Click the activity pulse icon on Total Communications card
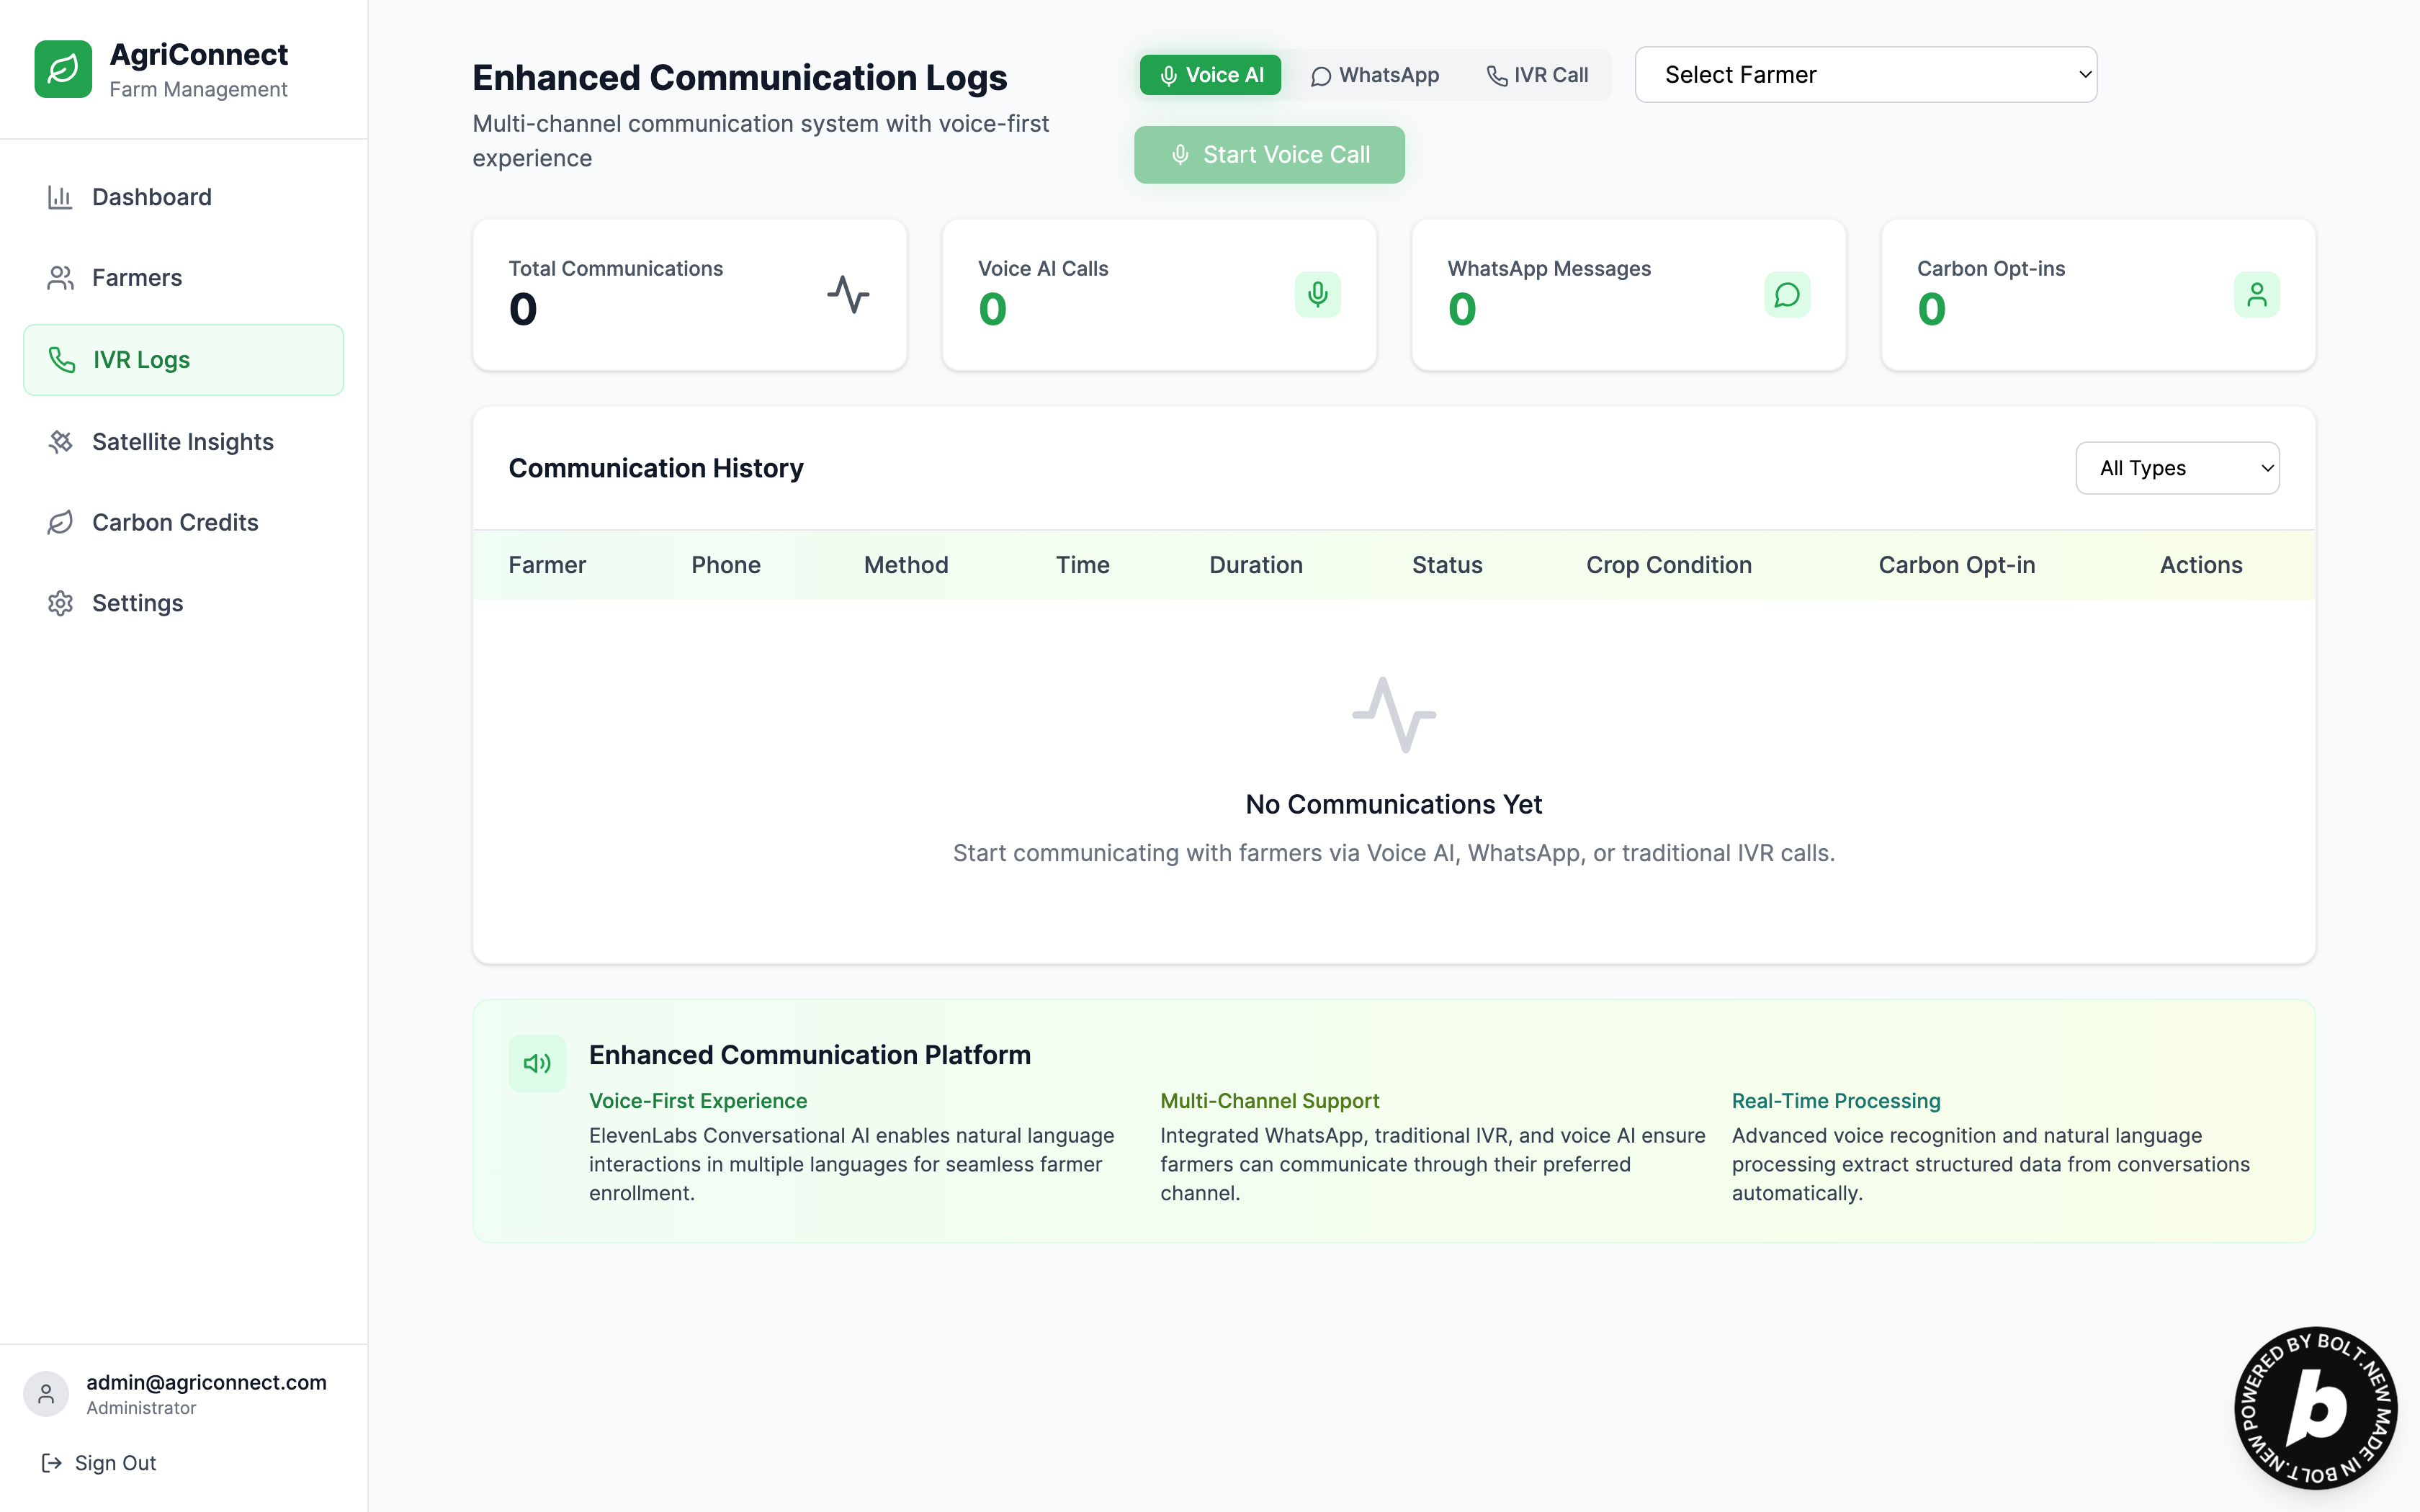Image resolution: width=2420 pixels, height=1512 pixels. coord(848,294)
